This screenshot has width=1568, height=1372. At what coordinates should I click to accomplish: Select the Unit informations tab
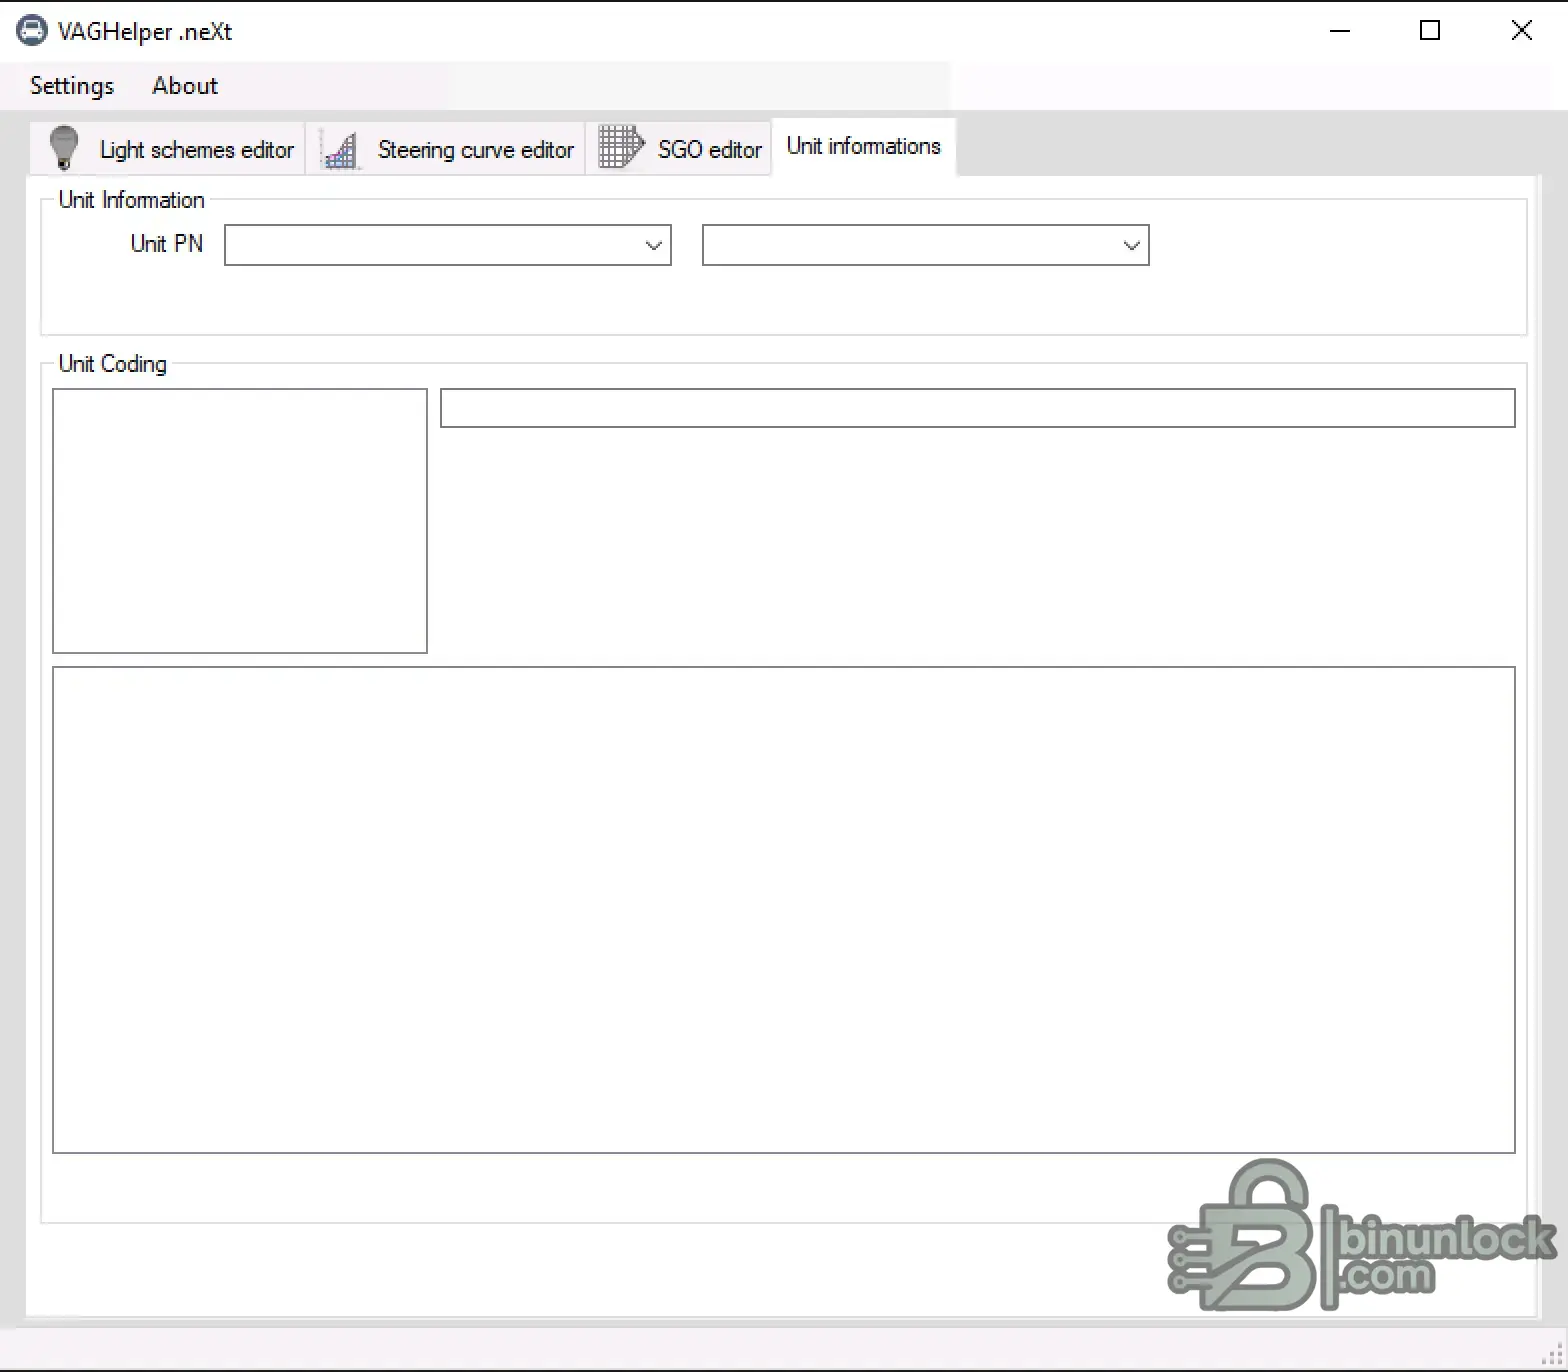(864, 146)
